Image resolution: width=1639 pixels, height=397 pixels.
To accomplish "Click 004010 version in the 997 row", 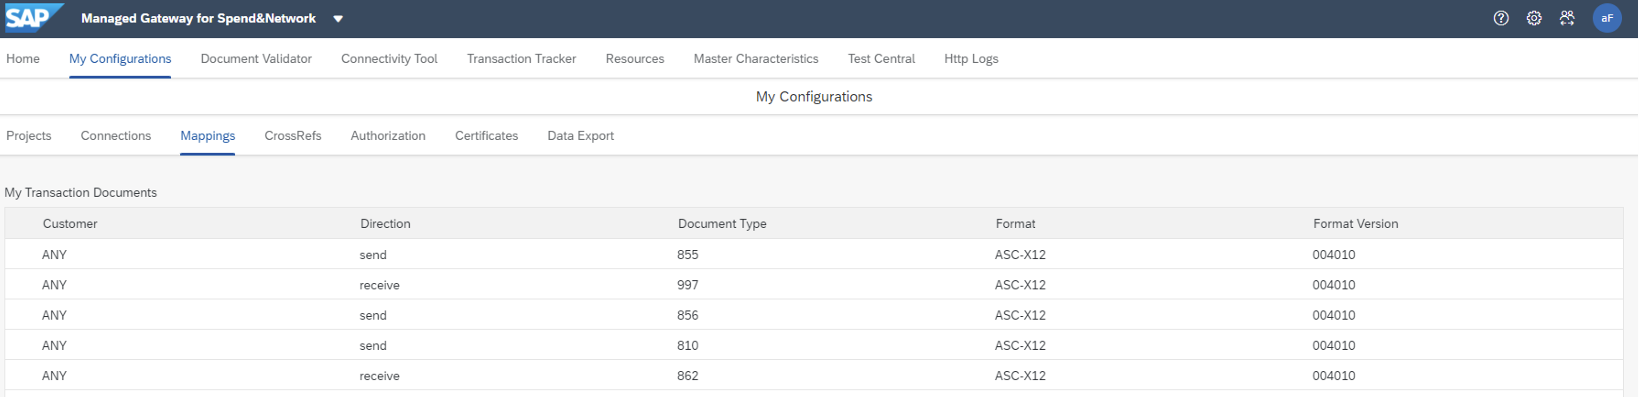I will coord(1334,285).
